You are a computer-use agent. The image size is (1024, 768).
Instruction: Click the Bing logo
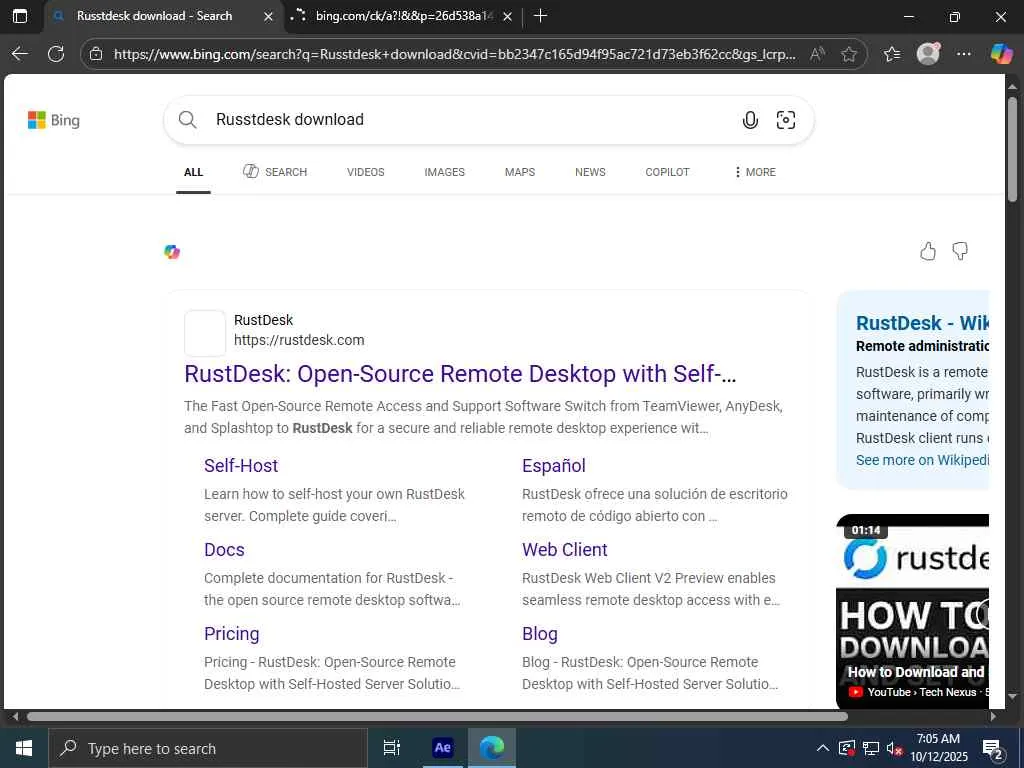(54, 120)
